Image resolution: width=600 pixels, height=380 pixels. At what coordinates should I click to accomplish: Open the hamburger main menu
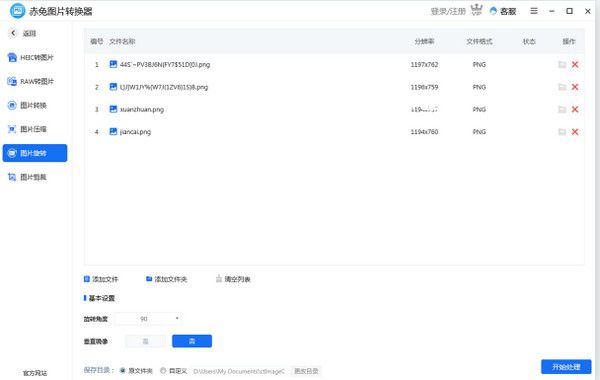(x=534, y=11)
